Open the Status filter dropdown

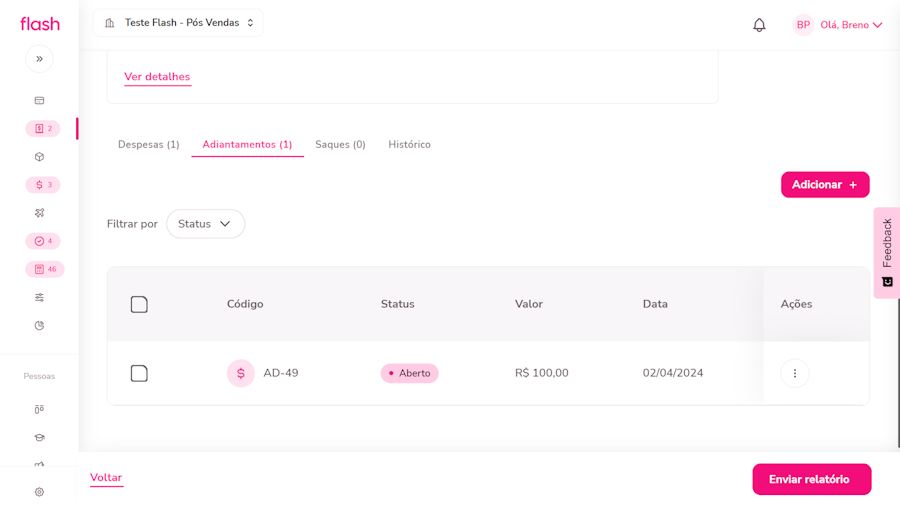205,224
